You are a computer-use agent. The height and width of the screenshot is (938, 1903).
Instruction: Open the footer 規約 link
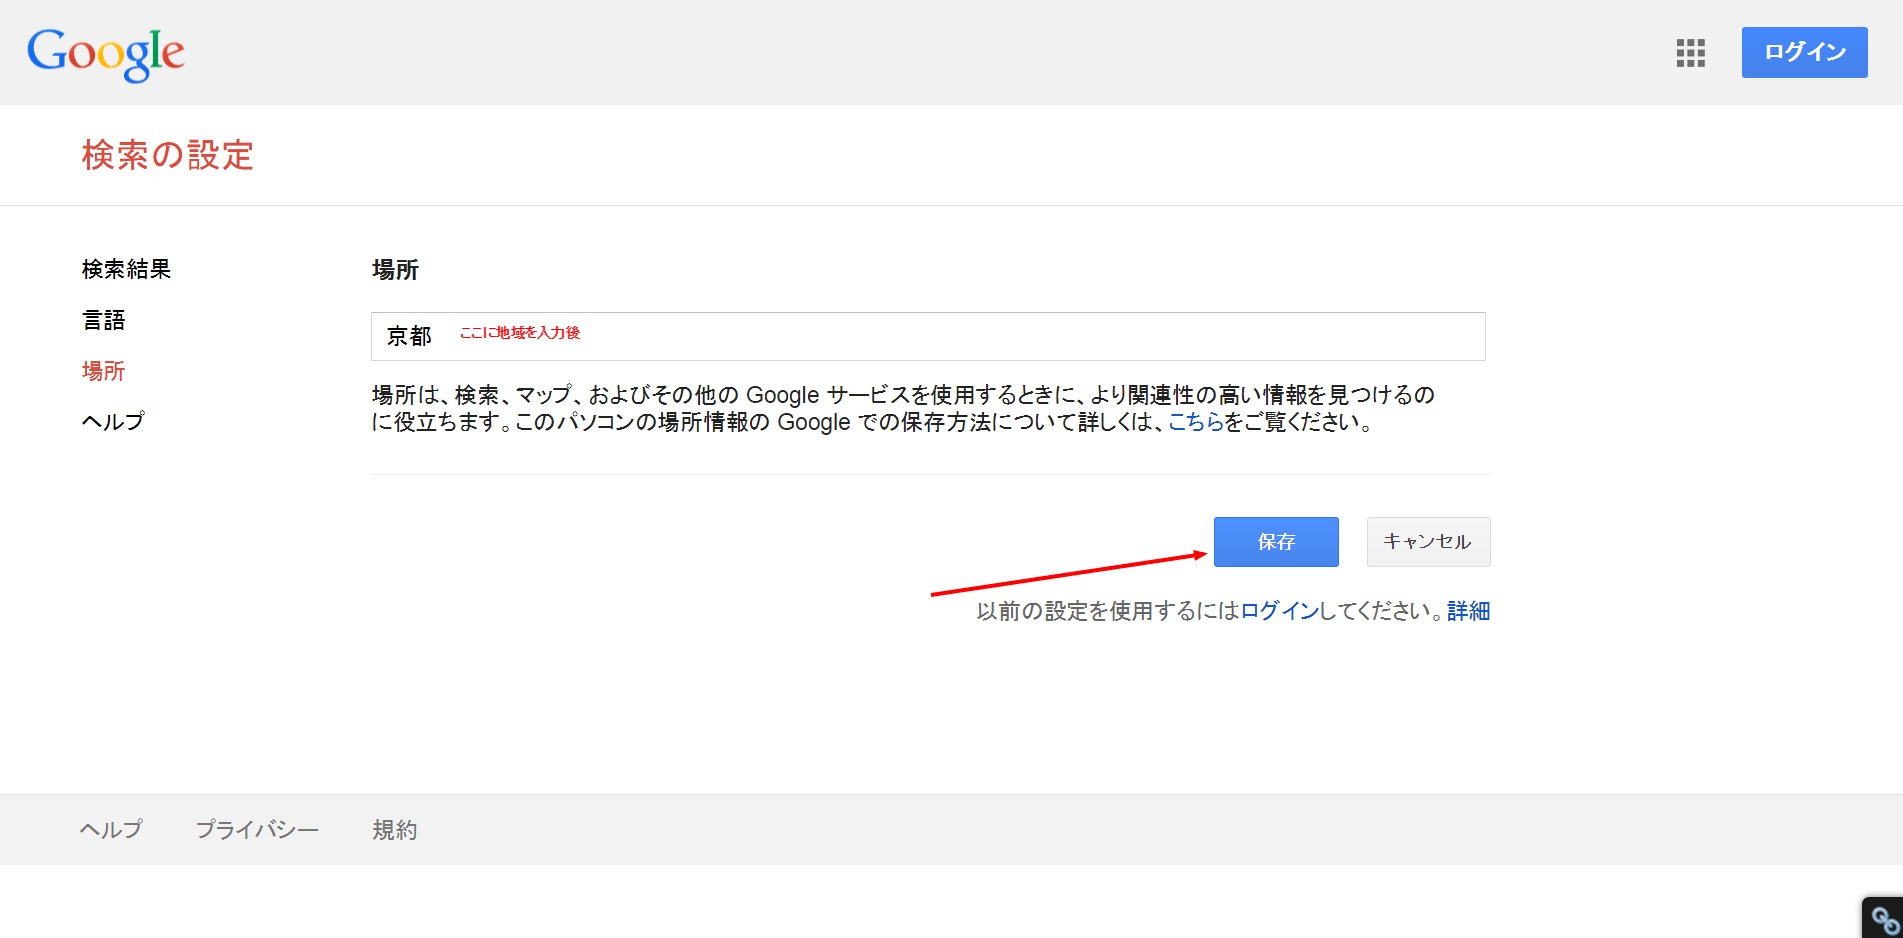tap(395, 830)
